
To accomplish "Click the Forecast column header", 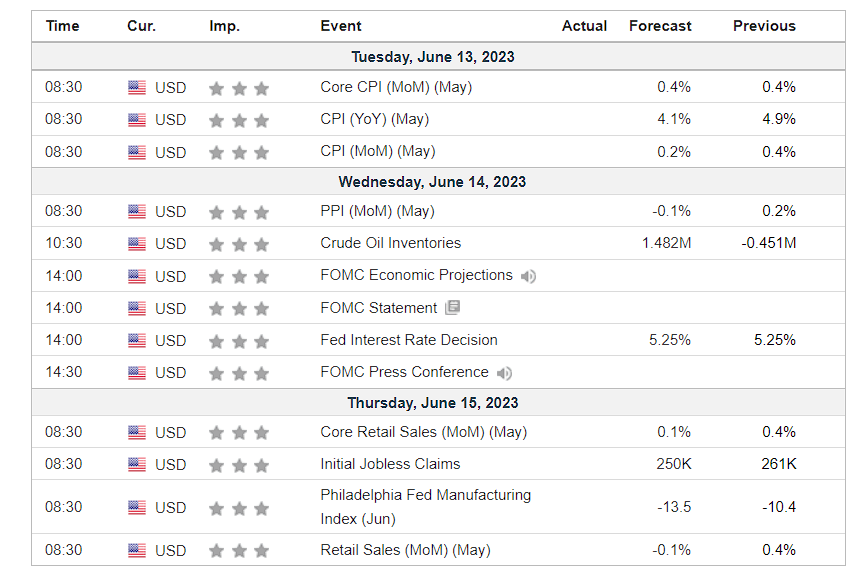I will point(660,26).
